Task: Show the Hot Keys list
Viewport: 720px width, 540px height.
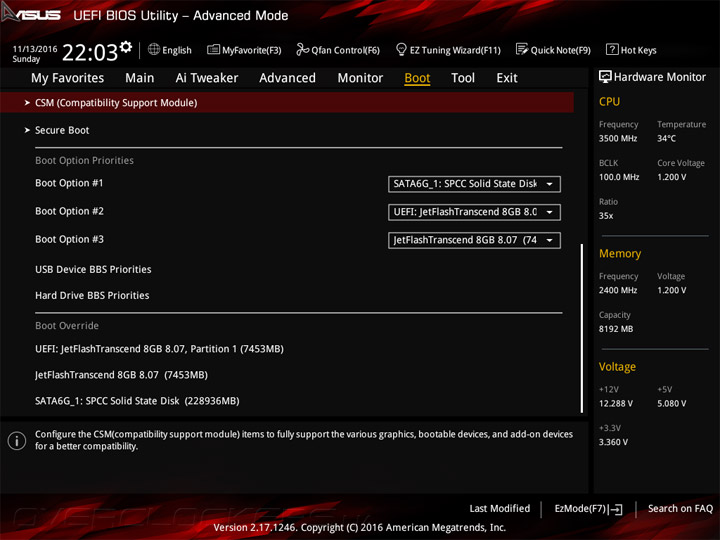Action: [x=638, y=50]
